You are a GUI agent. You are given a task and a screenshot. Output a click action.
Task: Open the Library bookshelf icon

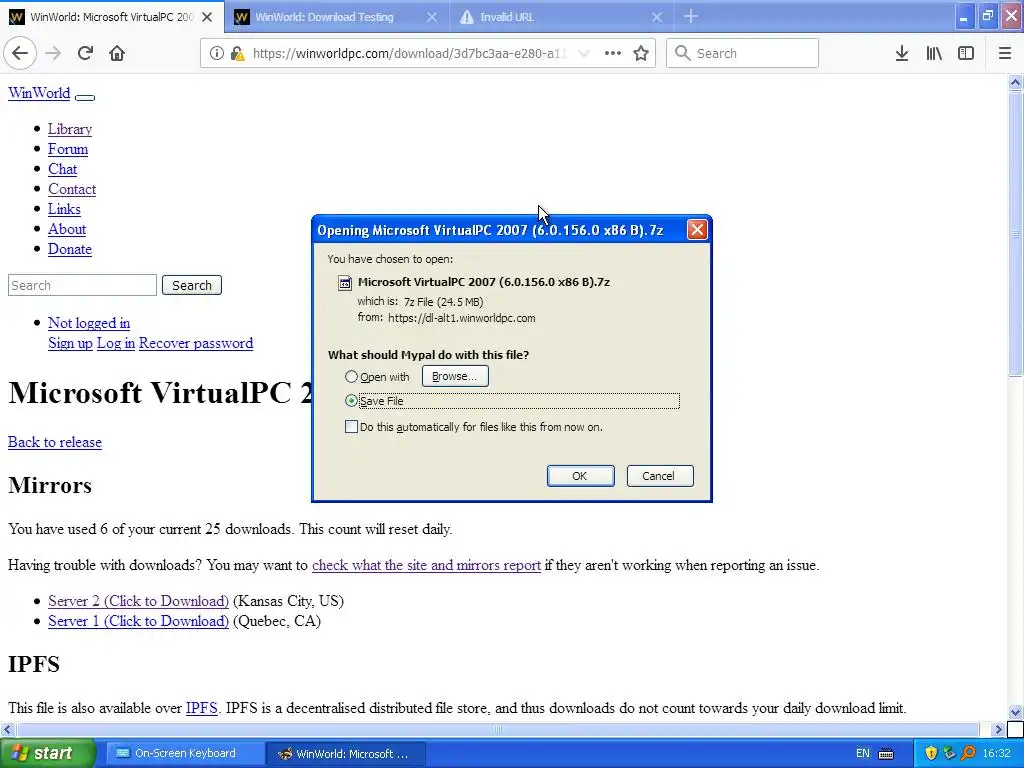934,53
